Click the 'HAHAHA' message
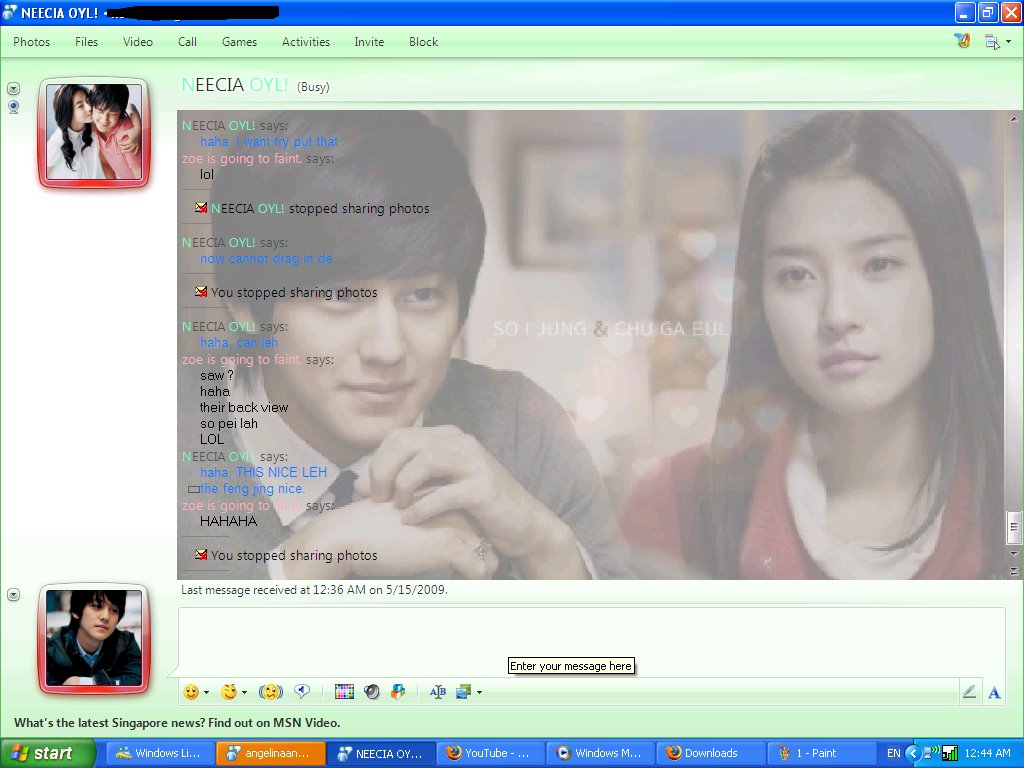This screenshot has width=1024, height=768. [229, 521]
